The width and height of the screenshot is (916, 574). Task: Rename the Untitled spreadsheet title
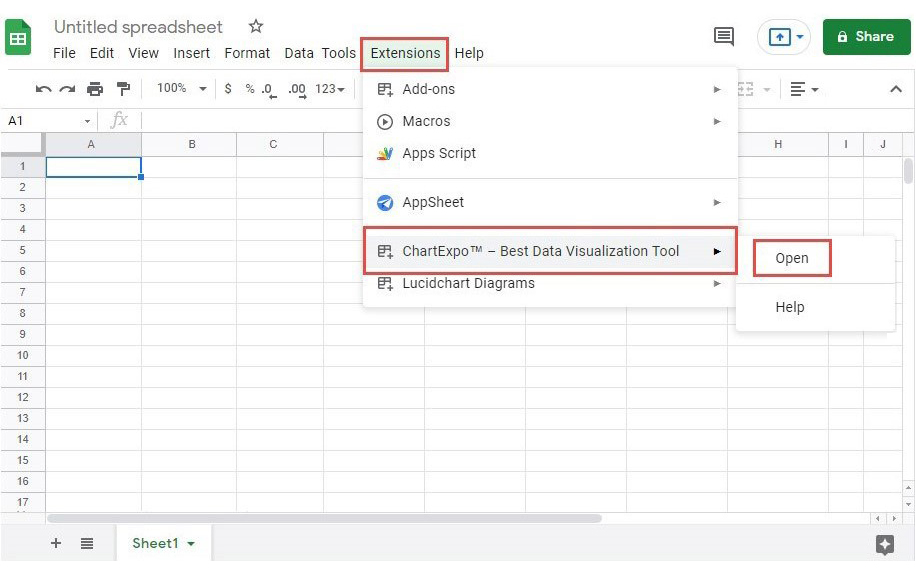coord(138,27)
